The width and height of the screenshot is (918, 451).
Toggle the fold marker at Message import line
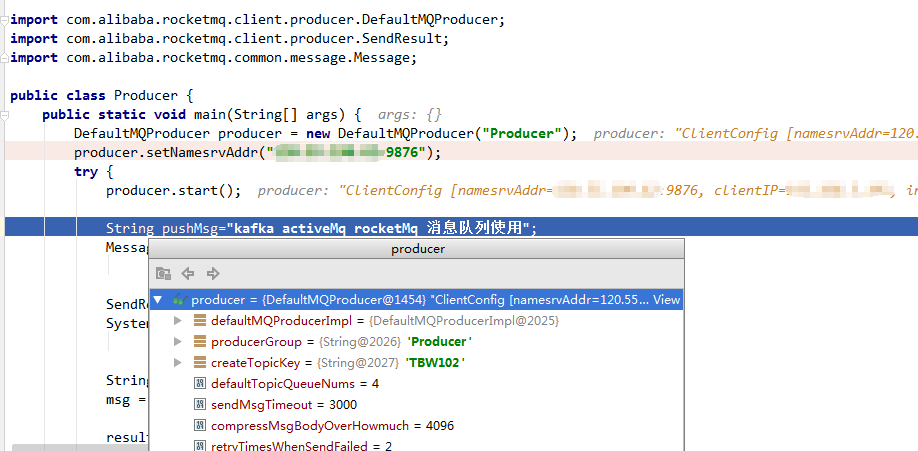(x=5, y=58)
